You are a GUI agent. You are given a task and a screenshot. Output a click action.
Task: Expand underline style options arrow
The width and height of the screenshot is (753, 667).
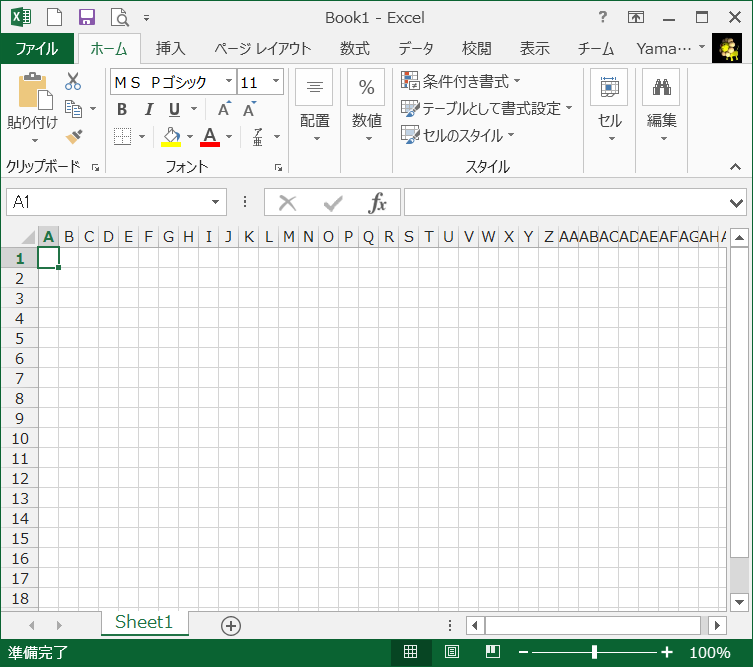coord(194,109)
